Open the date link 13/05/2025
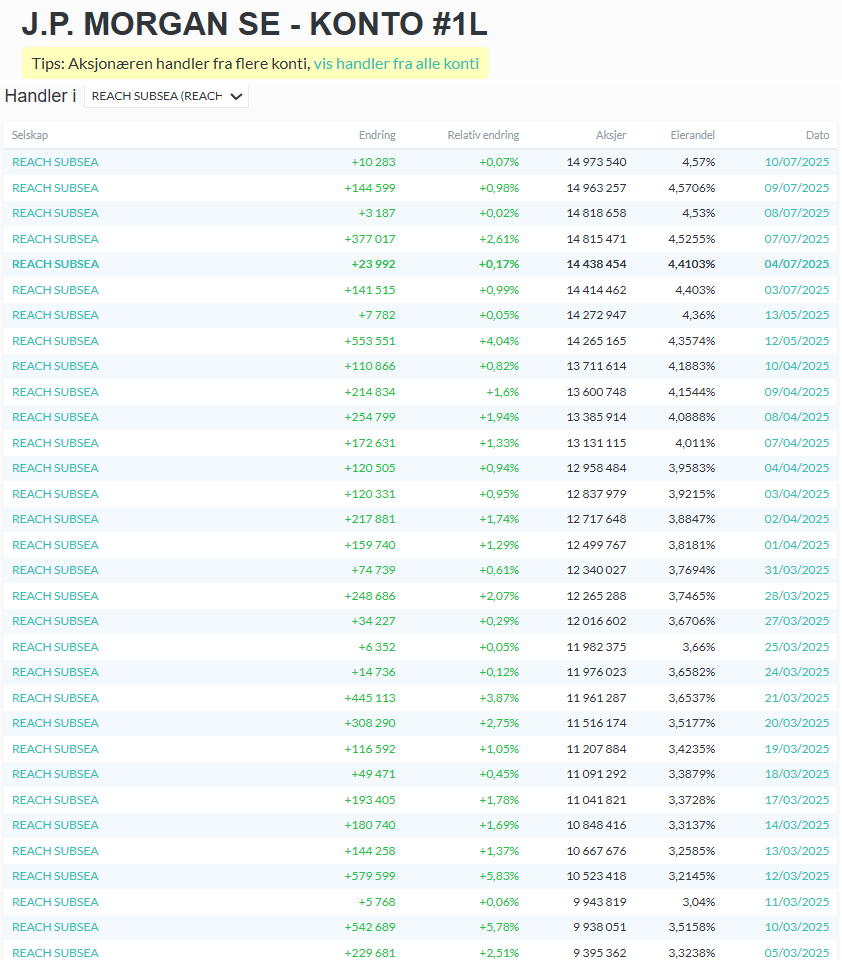This screenshot has height=965, width=842. (x=796, y=315)
